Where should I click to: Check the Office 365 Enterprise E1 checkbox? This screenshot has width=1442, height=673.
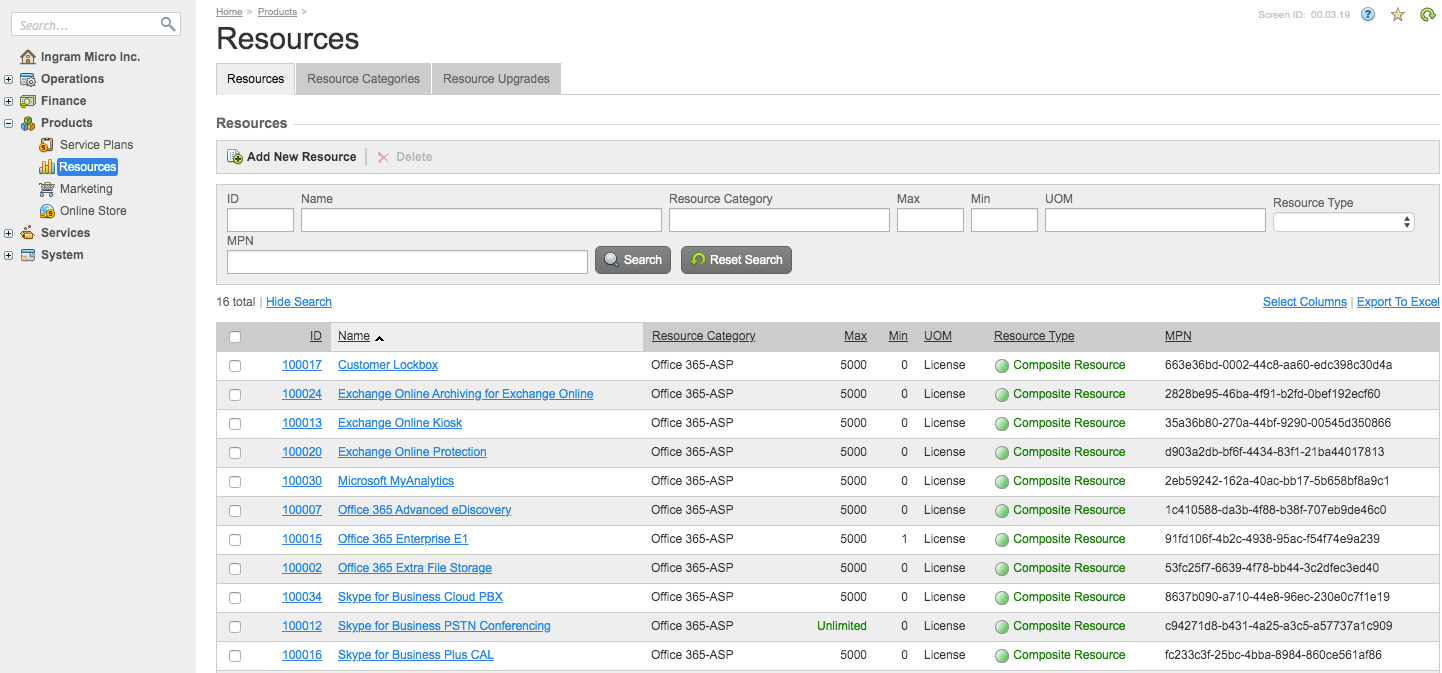[x=235, y=540]
